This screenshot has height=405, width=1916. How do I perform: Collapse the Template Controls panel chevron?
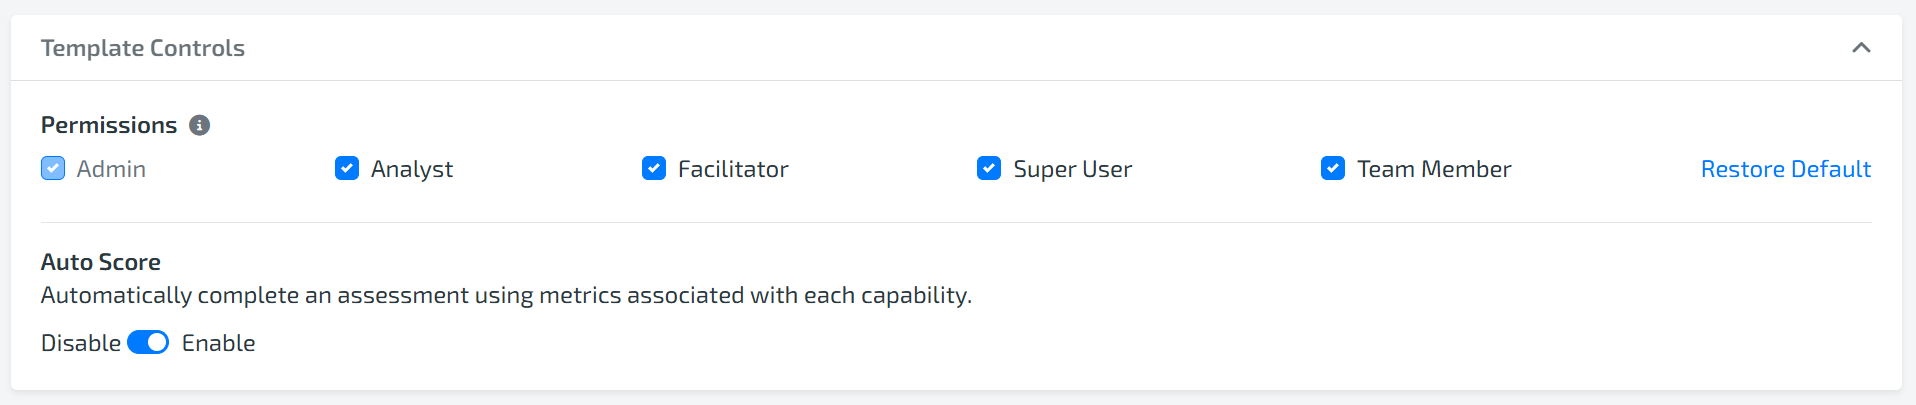(1861, 48)
